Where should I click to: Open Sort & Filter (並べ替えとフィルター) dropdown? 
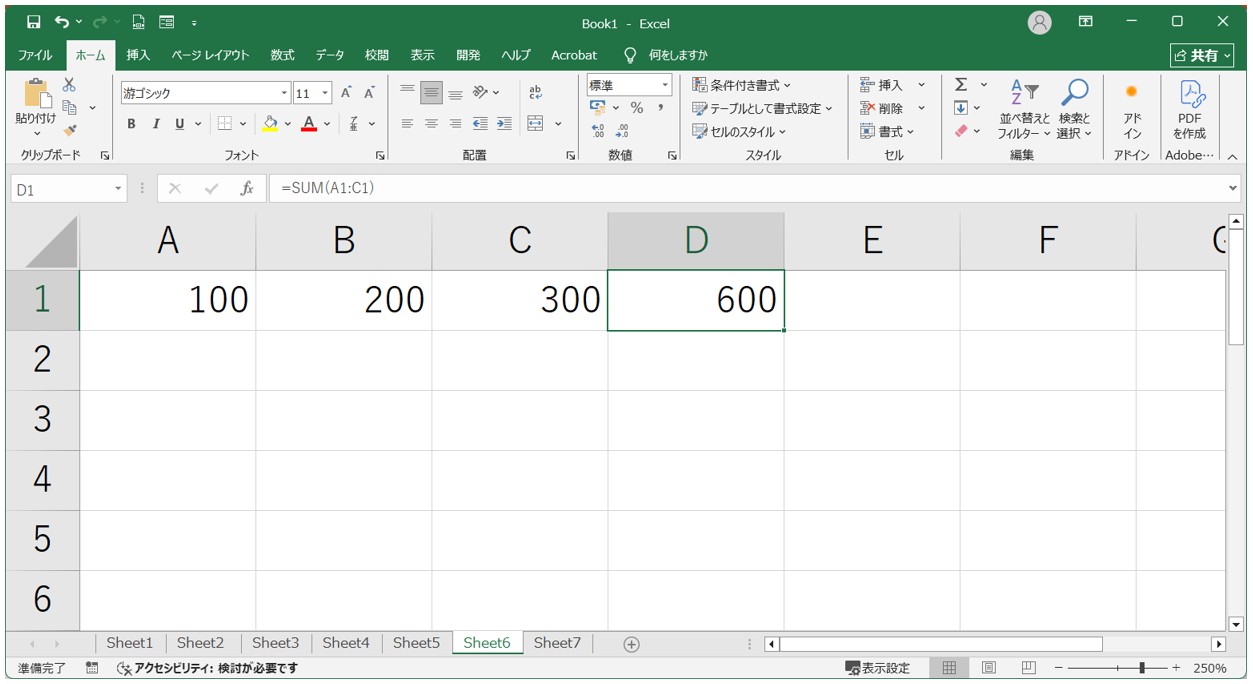click(1024, 110)
